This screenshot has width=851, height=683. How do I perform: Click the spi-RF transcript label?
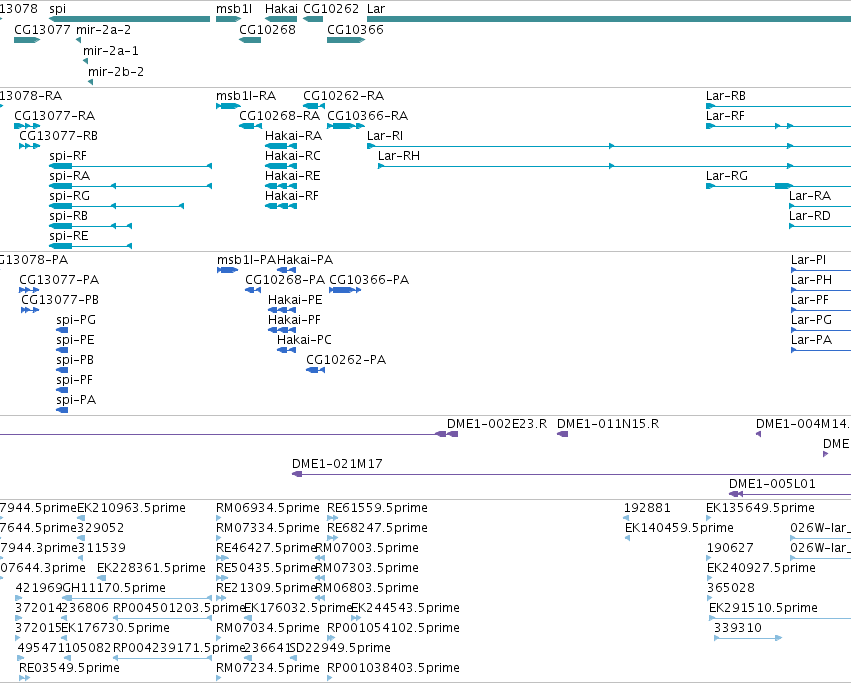(68, 156)
